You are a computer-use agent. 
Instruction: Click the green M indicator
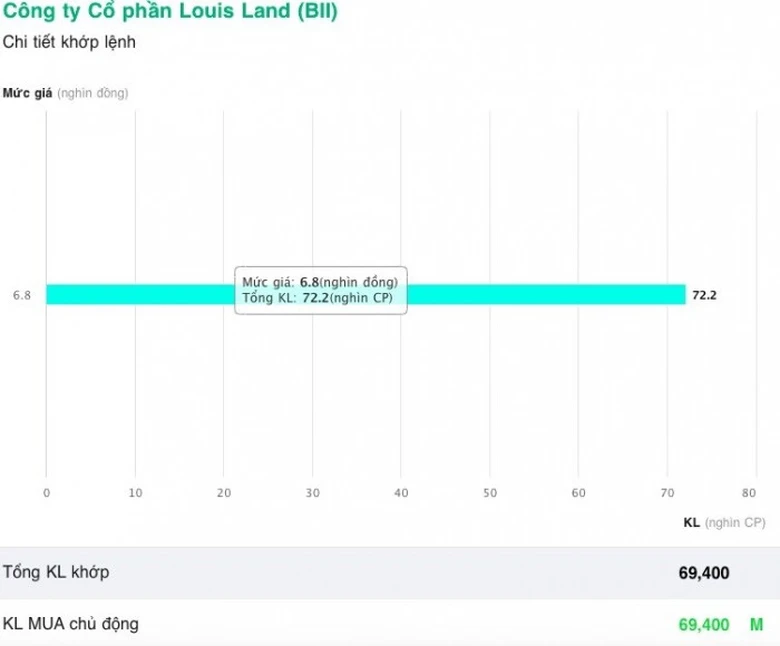point(757,625)
